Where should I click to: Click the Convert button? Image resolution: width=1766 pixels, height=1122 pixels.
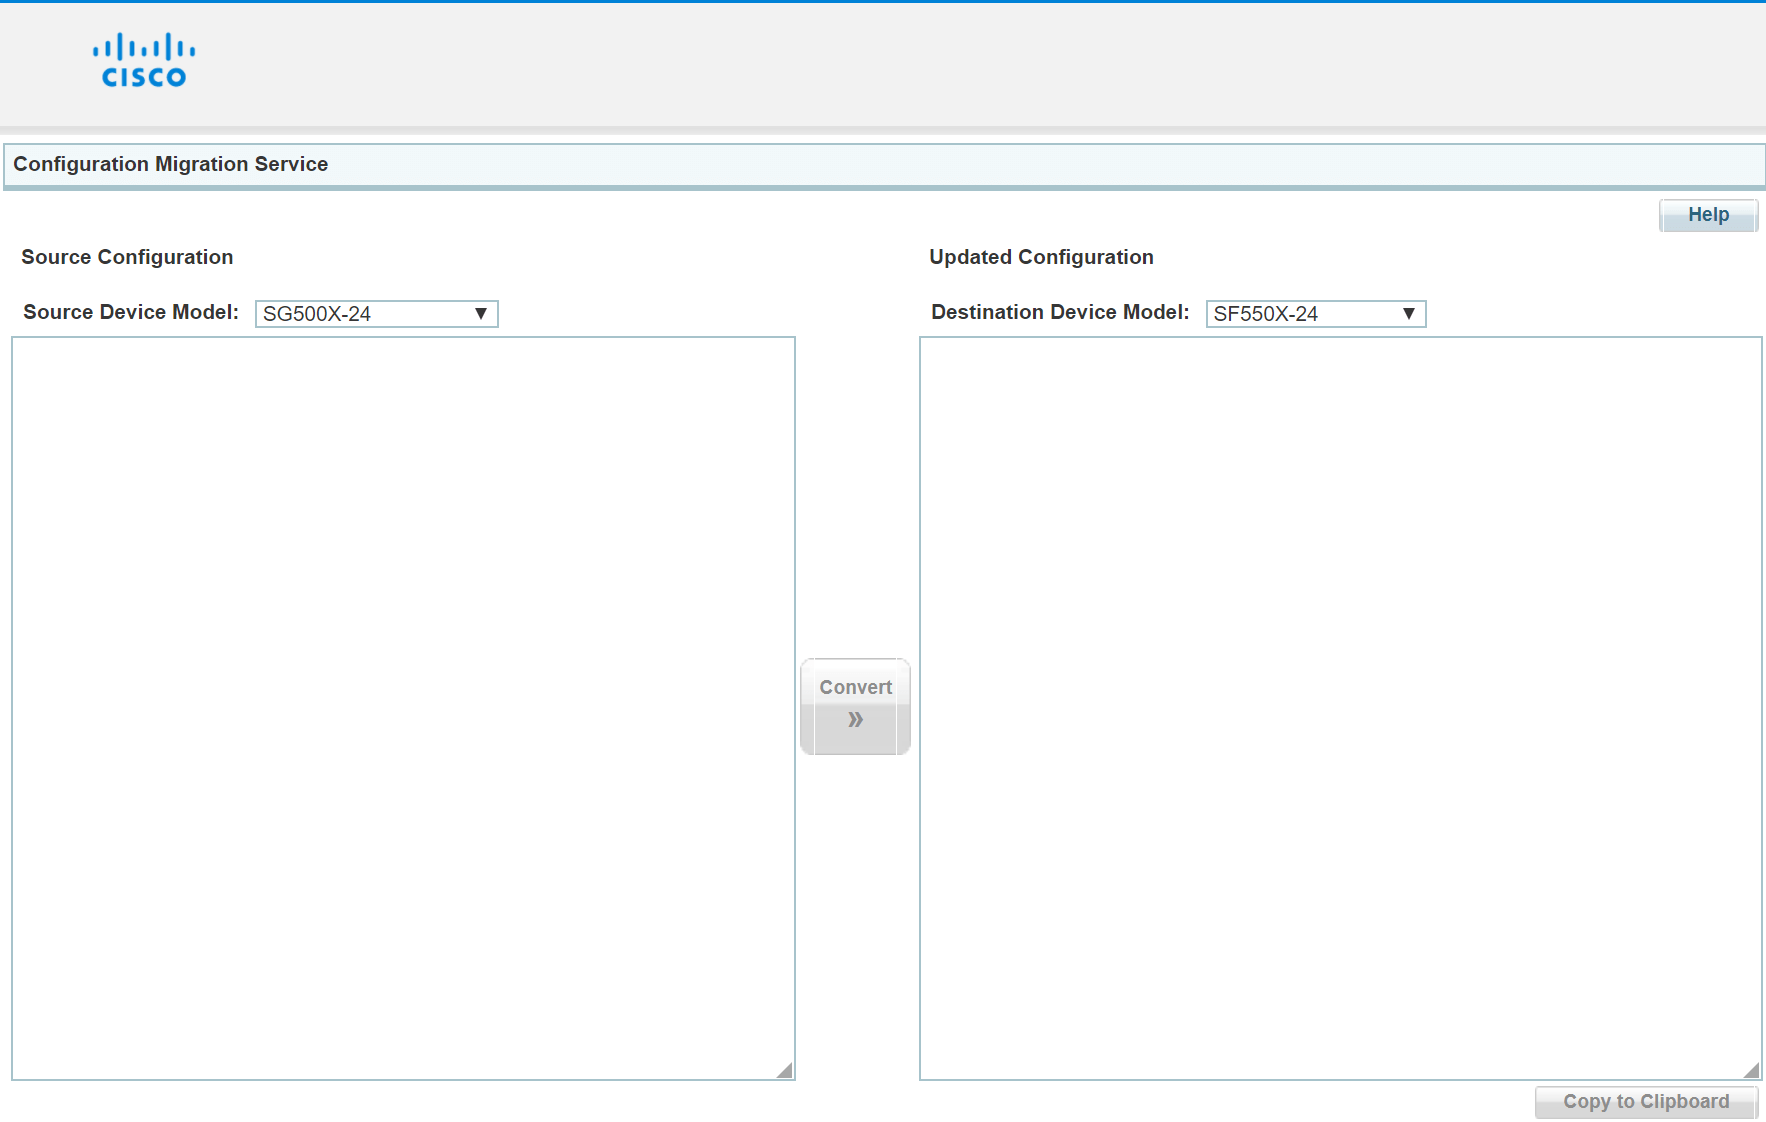855,706
